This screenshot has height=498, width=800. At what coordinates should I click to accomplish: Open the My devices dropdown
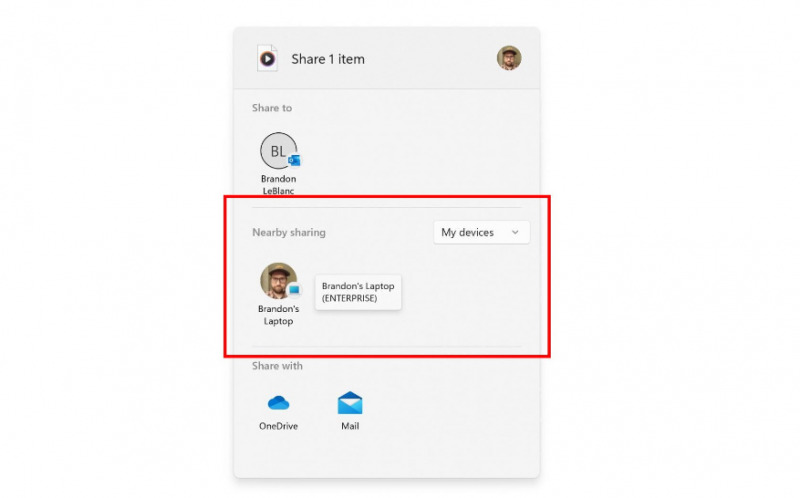pyautogui.click(x=481, y=232)
